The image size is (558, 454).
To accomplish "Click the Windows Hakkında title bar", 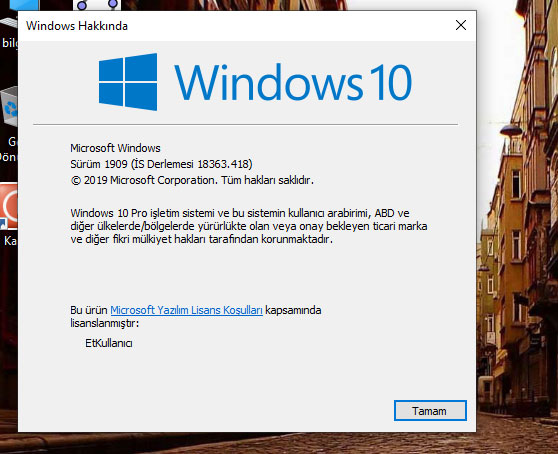I will (x=235, y=26).
